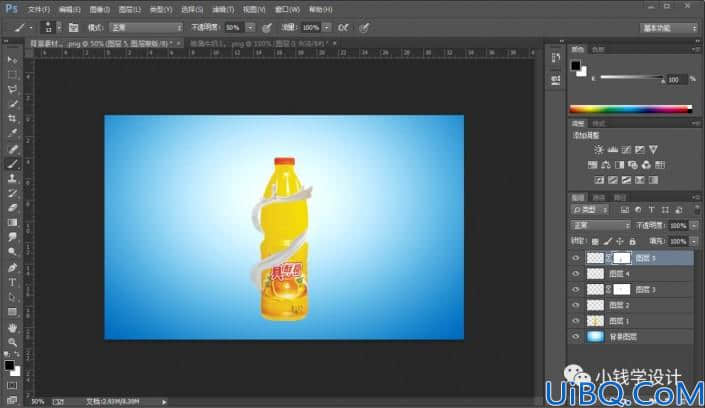Open layer blend mode 正常 dropdown
This screenshot has height=408, width=705.
point(600,225)
